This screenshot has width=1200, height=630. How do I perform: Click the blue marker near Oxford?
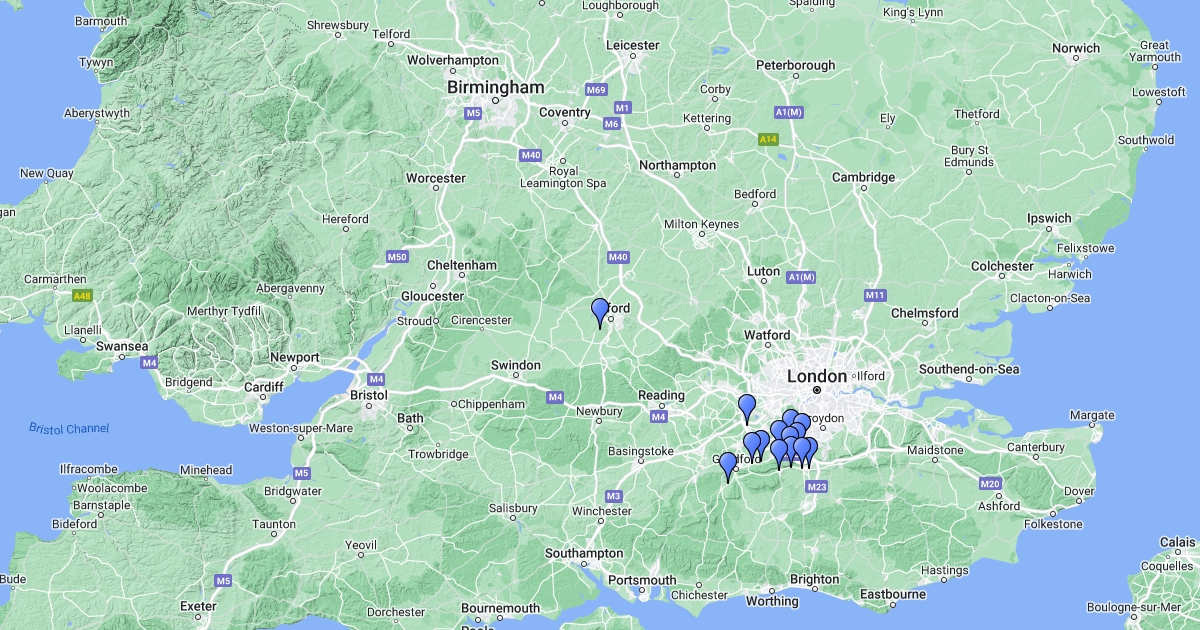pyautogui.click(x=600, y=313)
